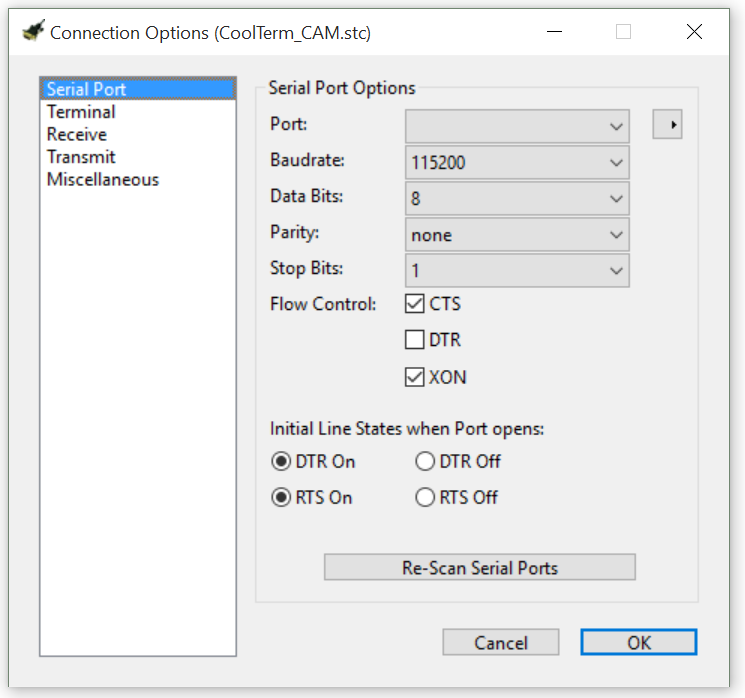Close the Connection Options dialog
The image size is (745, 698).
coord(694,32)
